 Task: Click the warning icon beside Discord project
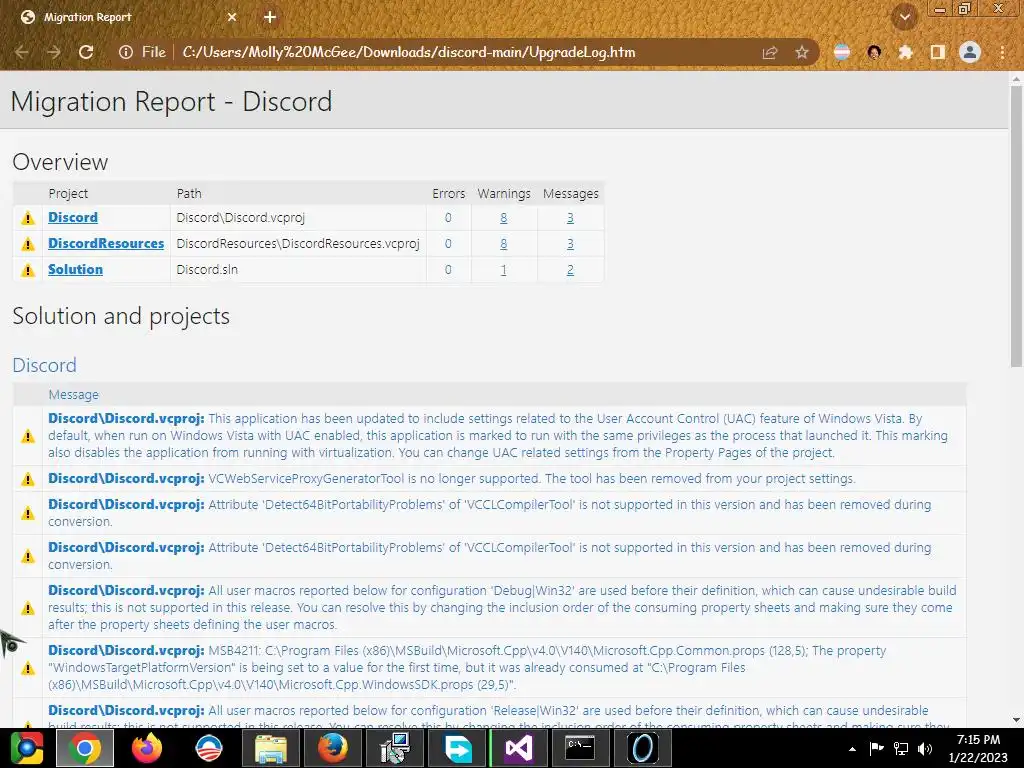pos(27,218)
